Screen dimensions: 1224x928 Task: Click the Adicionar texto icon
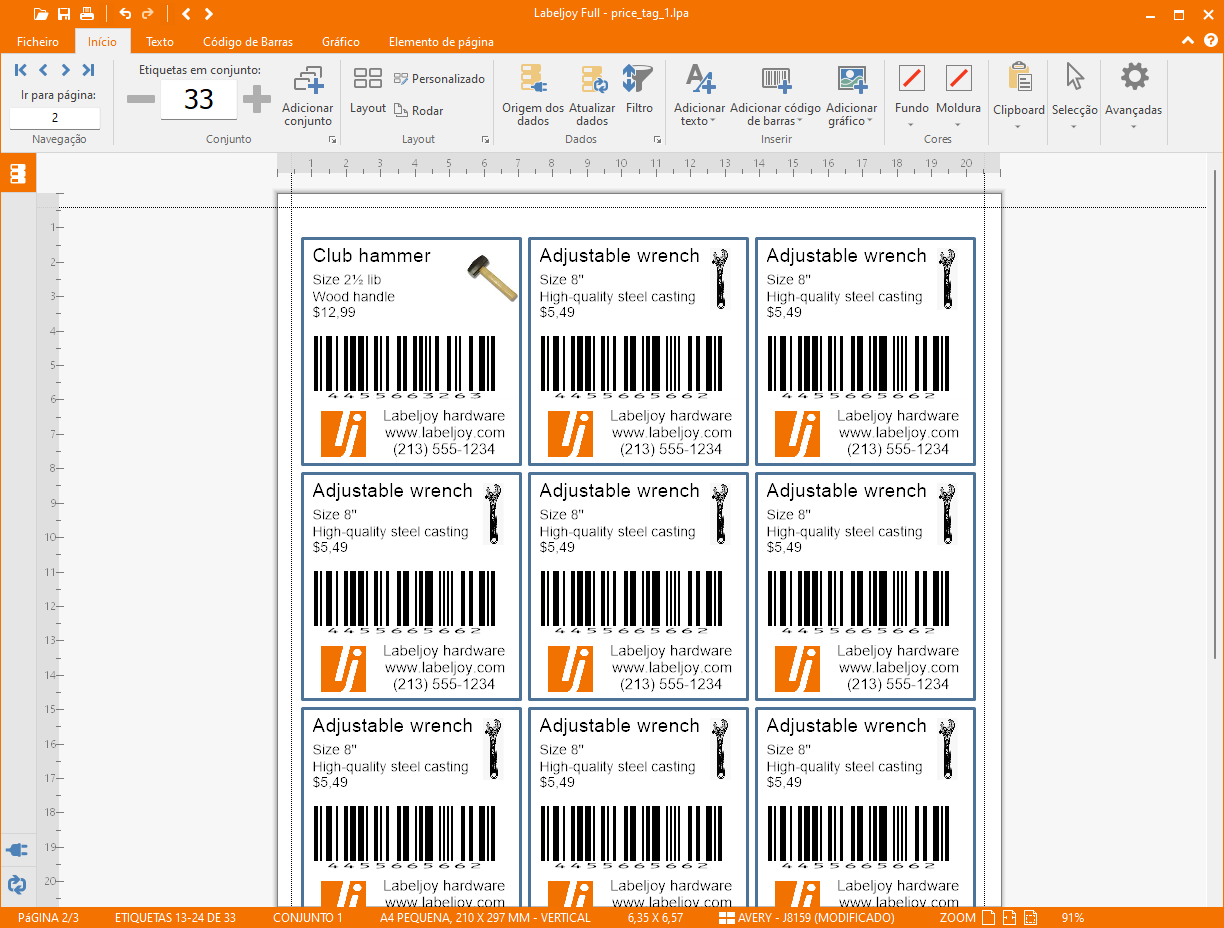click(700, 80)
